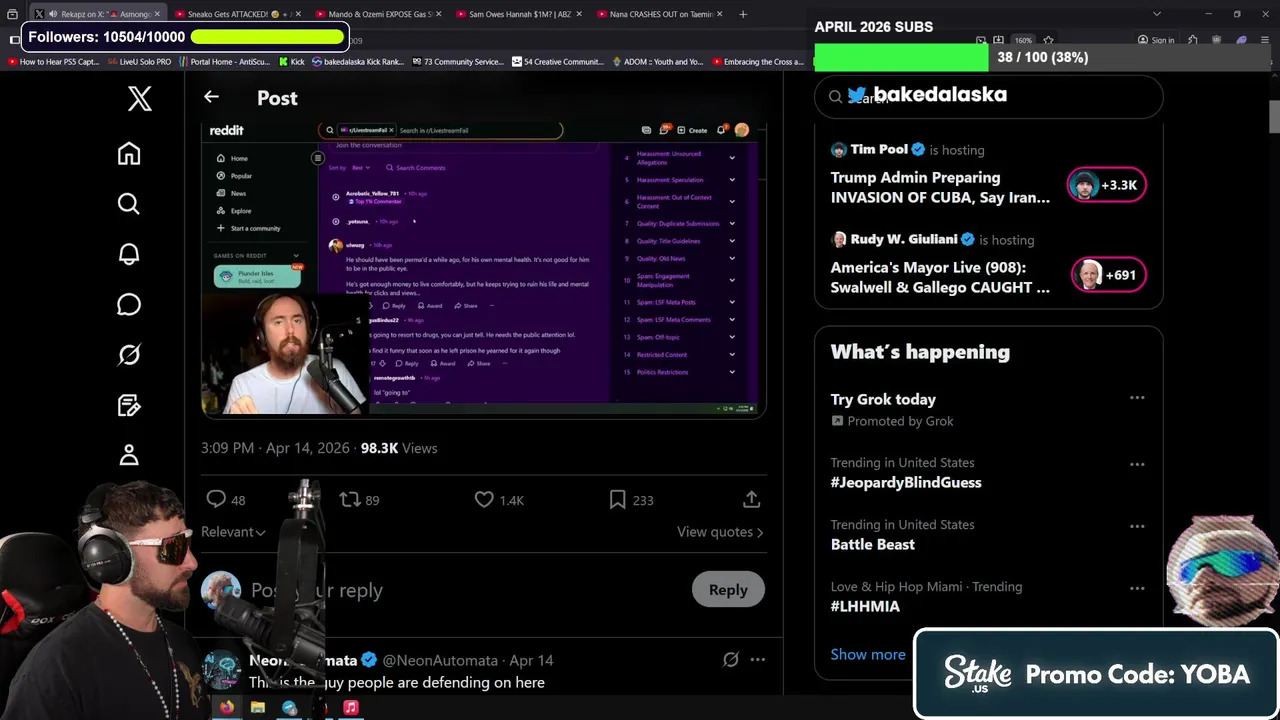Image resolution: width=1280 pixels, height=720 pixels.
Task: Open @NeonAutomata profile handle
Action: 440,660
